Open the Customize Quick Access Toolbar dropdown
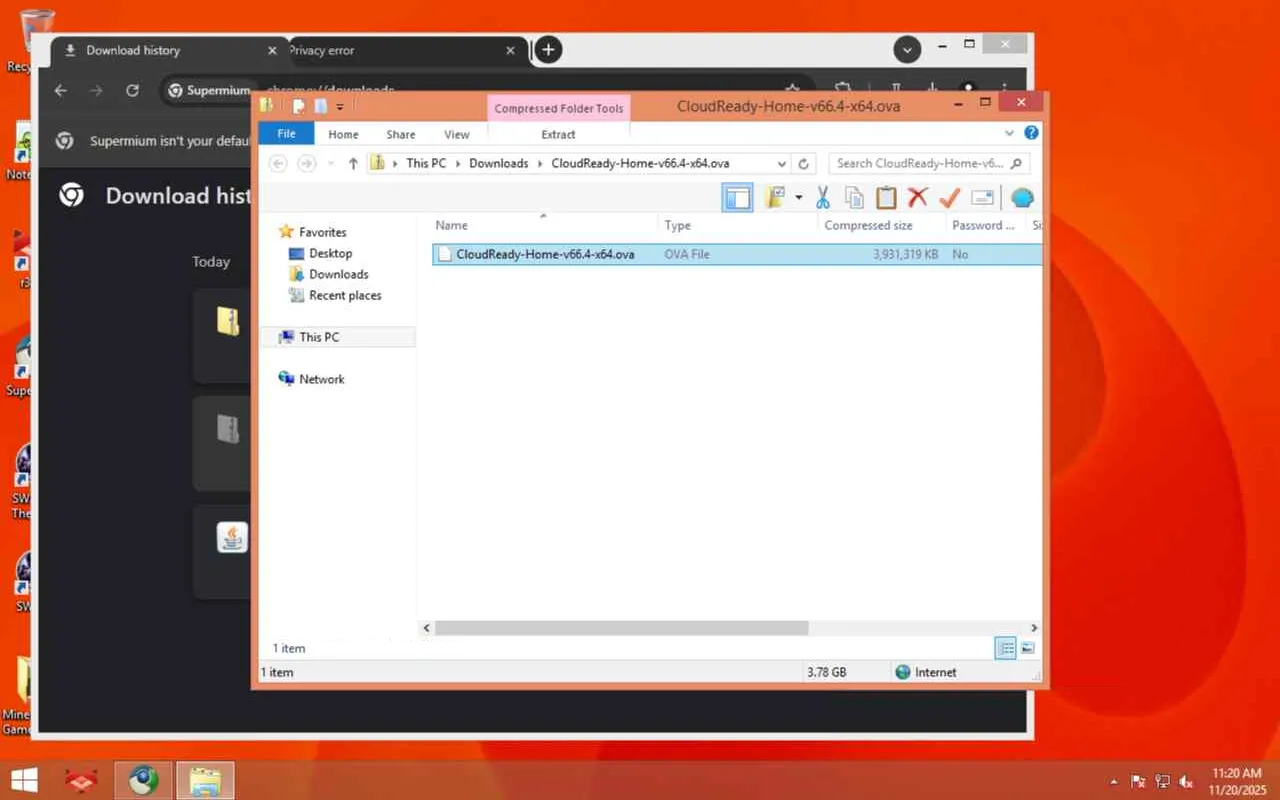 pos(340,107)
